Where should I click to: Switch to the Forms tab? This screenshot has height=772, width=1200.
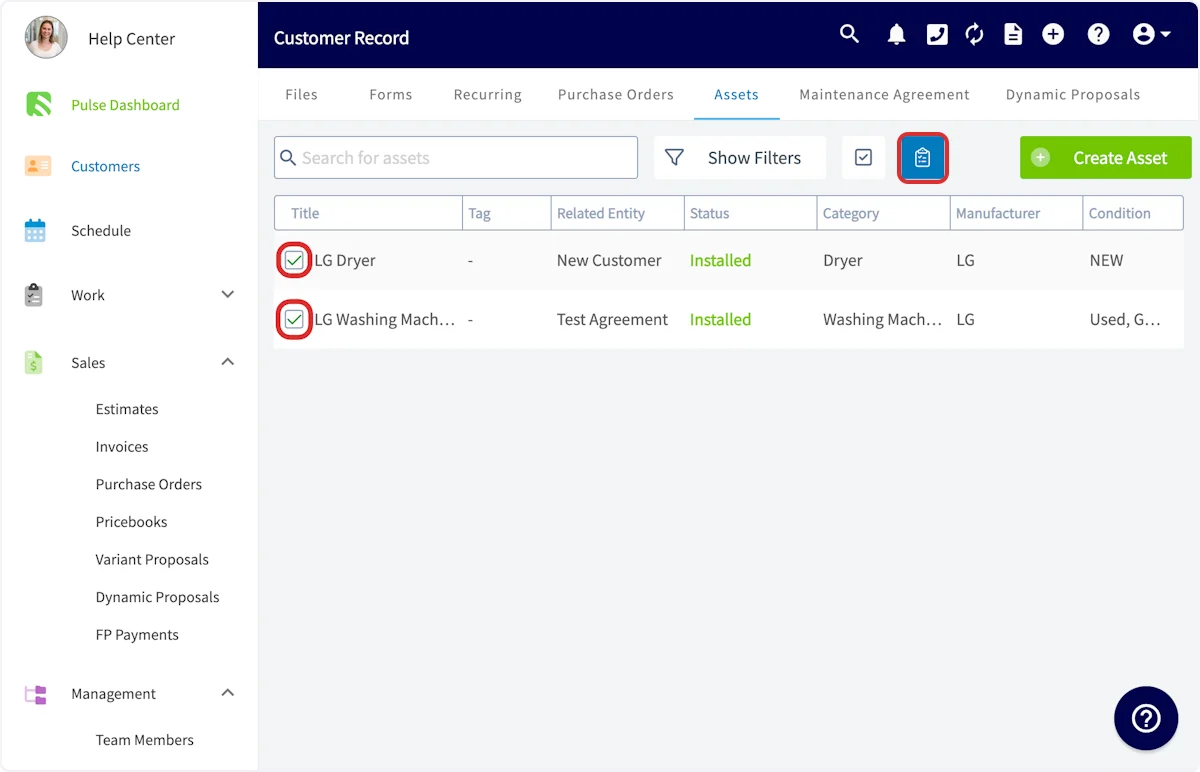coord(390,94)
